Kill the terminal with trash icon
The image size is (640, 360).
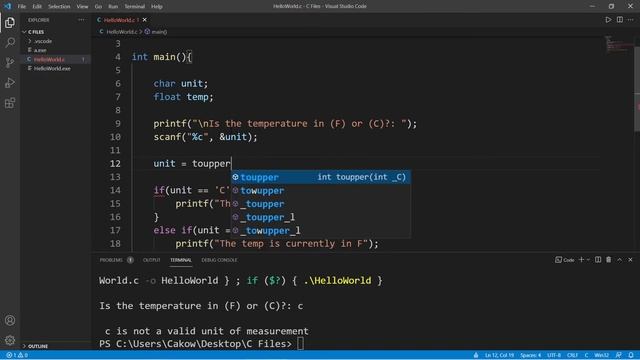click(609, 260)
